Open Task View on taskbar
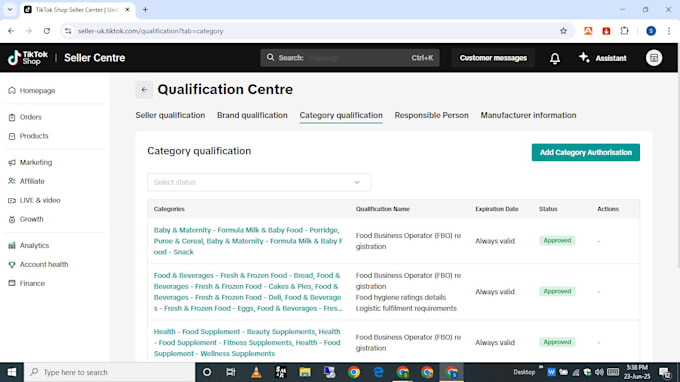The image size is (680, 382). 231,372
